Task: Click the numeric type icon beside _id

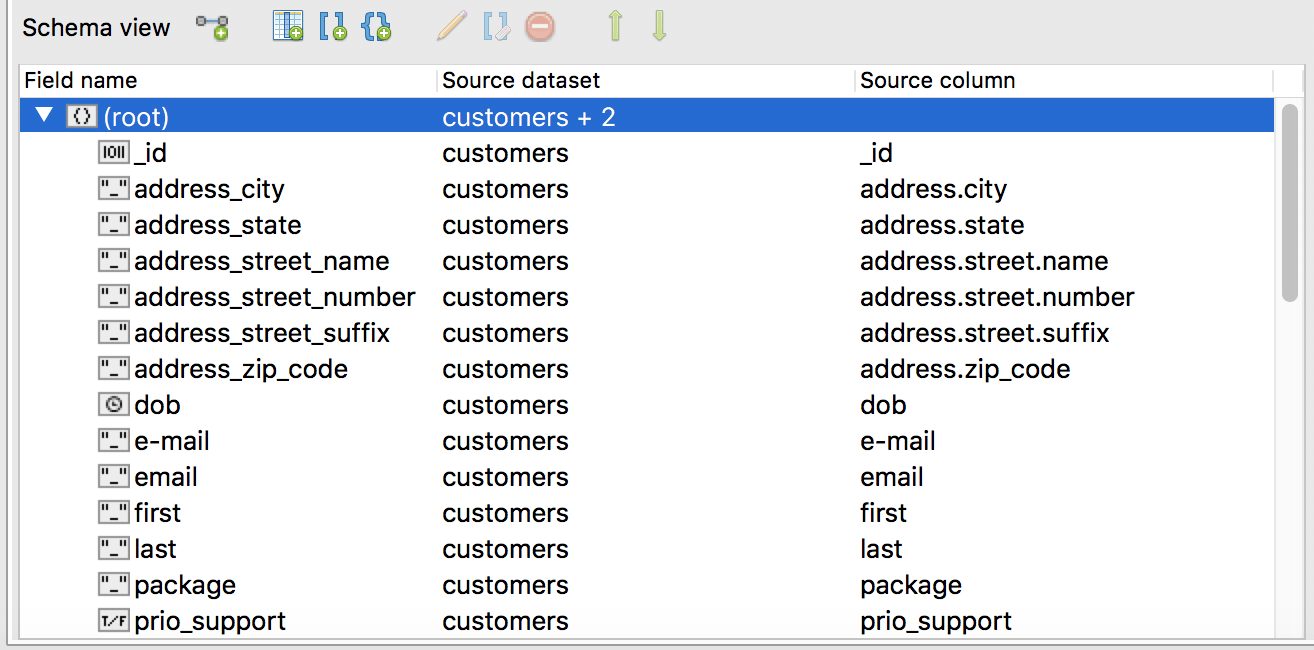Action: (x=113, y=152)
